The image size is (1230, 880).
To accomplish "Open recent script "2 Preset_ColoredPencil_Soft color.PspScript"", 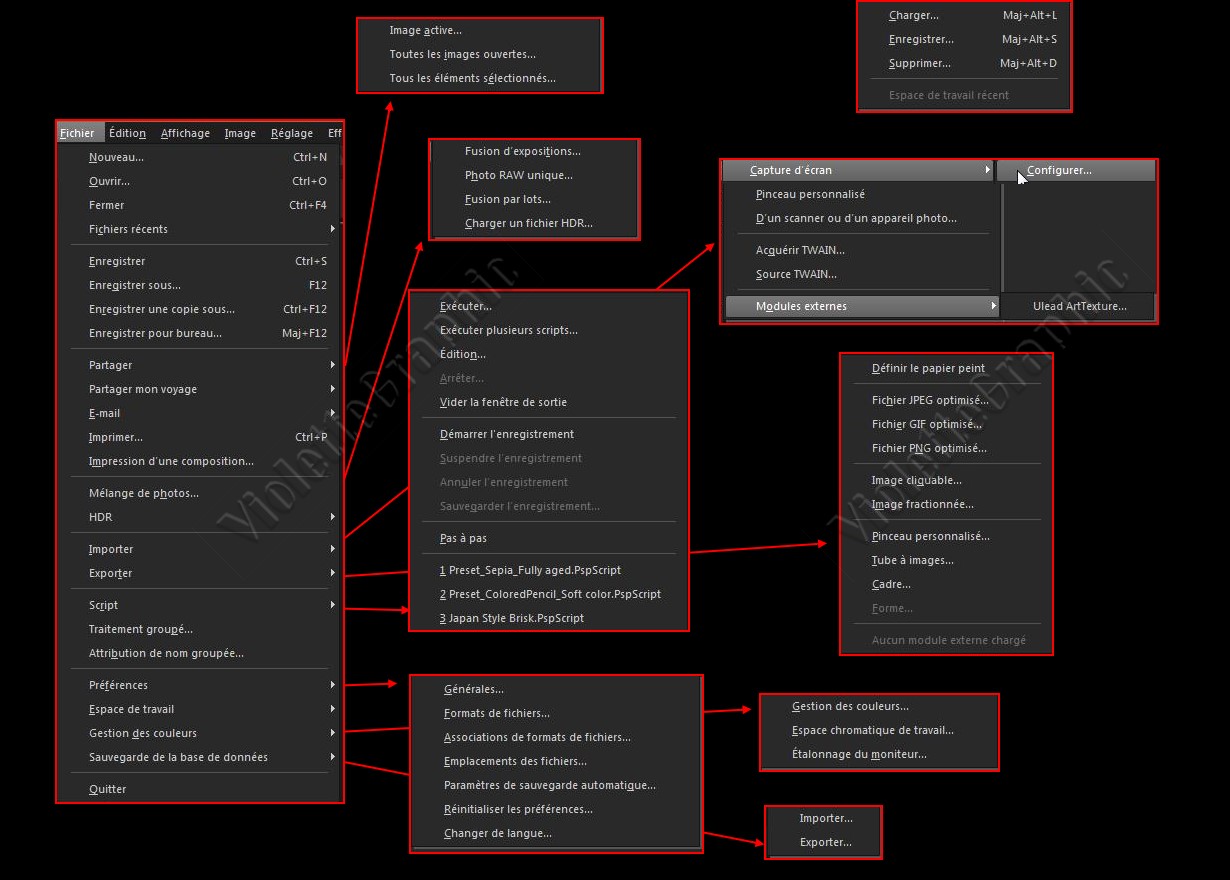I will [x=550, y=594].
